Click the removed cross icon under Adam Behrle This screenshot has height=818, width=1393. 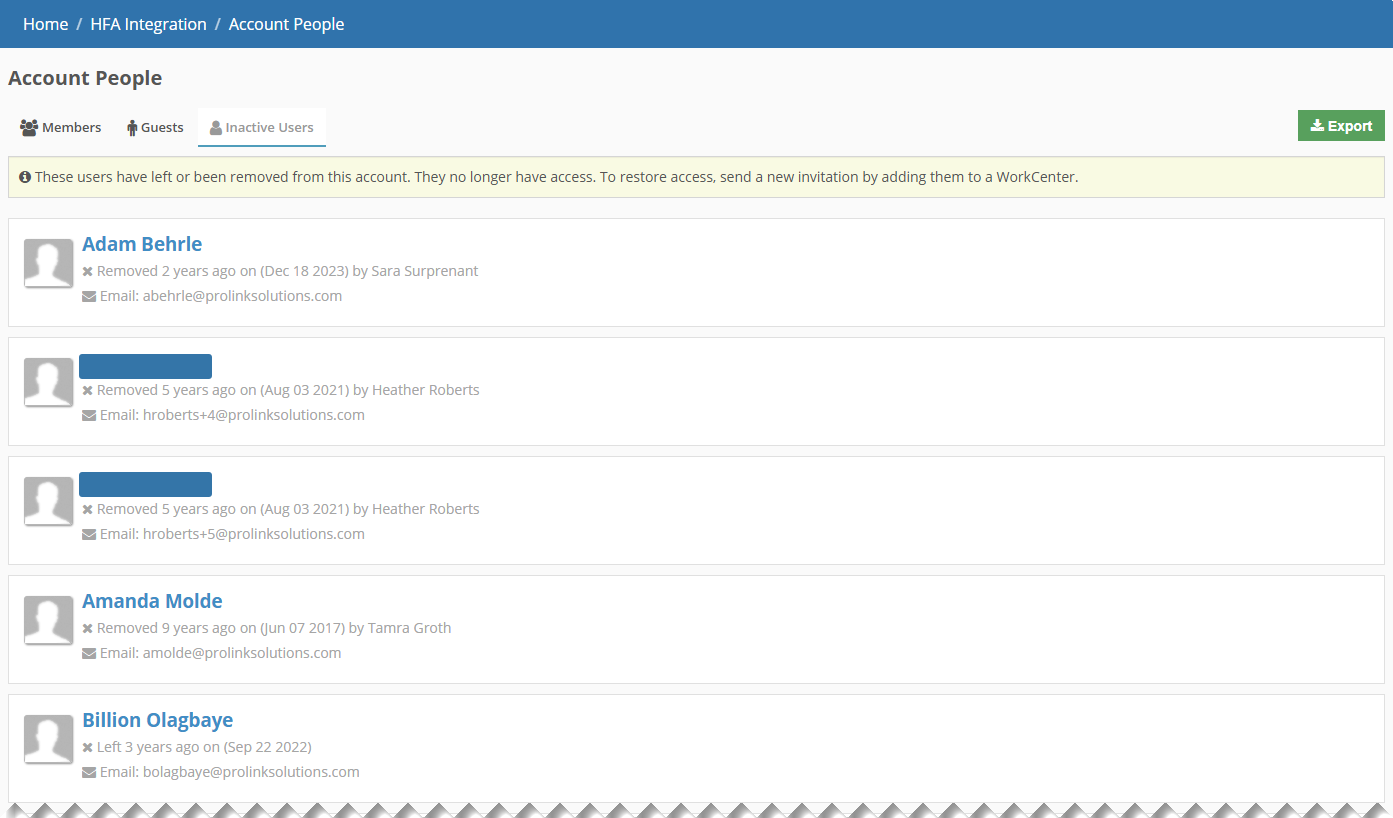(x=86, y=270)
